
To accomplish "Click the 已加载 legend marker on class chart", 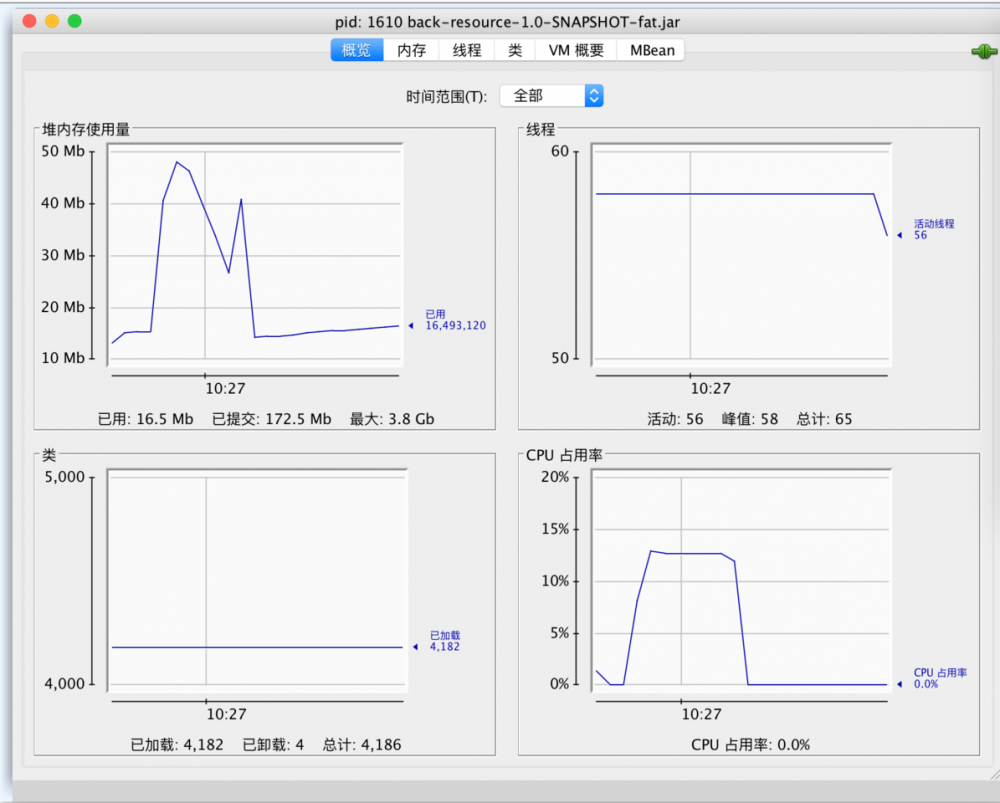I will pos(414,647).
